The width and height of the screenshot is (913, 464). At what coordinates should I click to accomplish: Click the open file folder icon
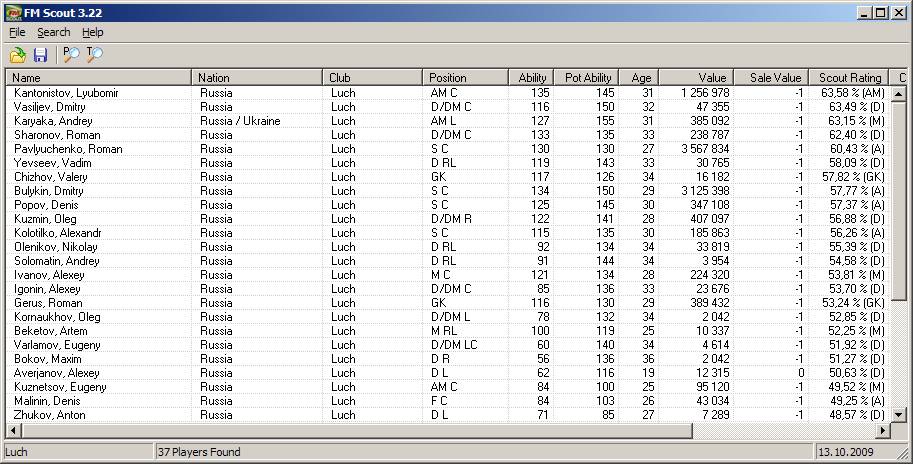click(x=18, y=55)
